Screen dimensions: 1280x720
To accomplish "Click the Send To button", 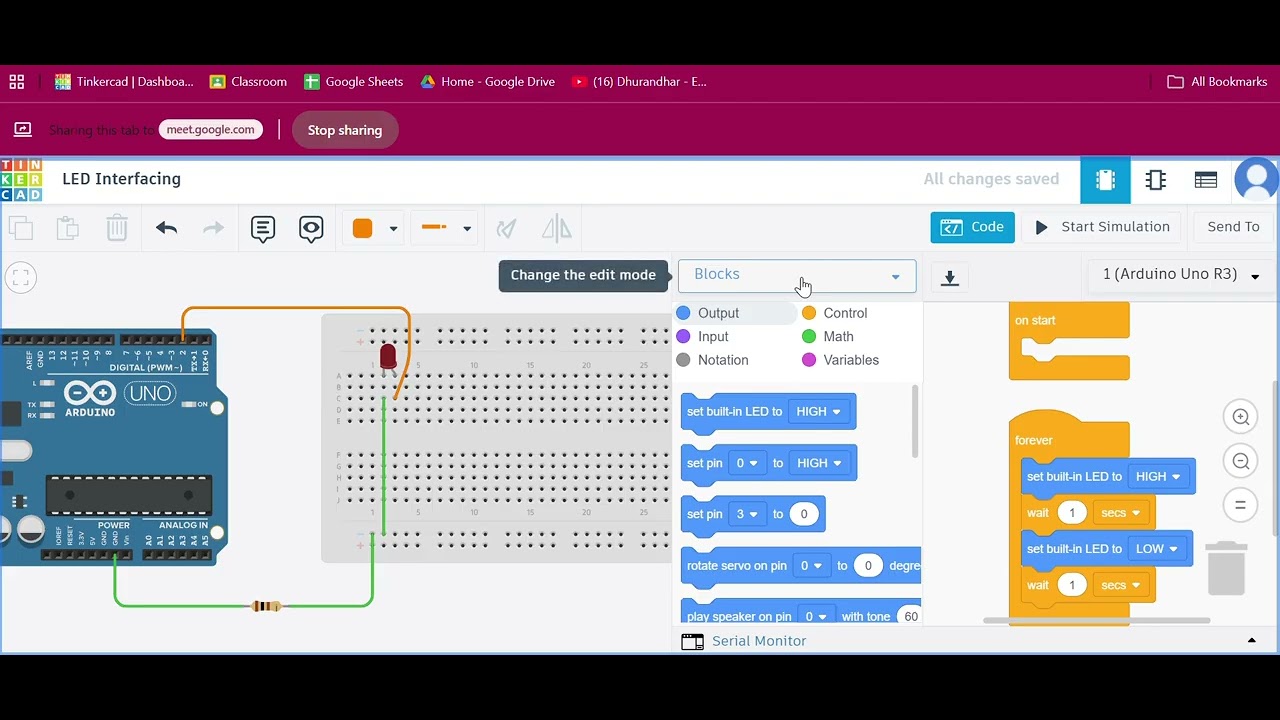I will tap(1233, 227).
